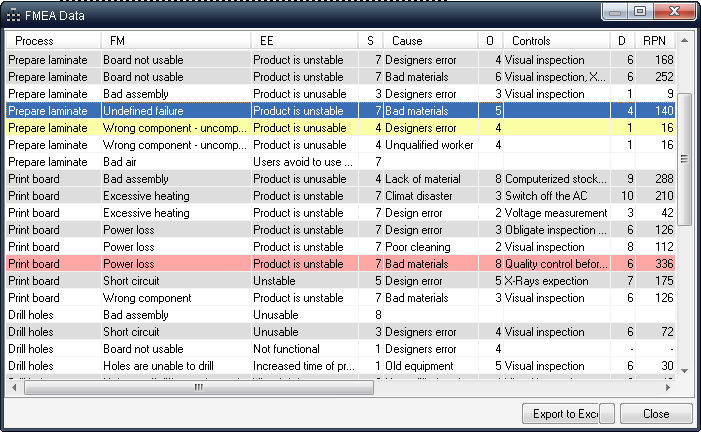The width and height of the screenshot is (701, 432).
Task: Click the Close button at the bottom
Action: click(x=656, y=414)
